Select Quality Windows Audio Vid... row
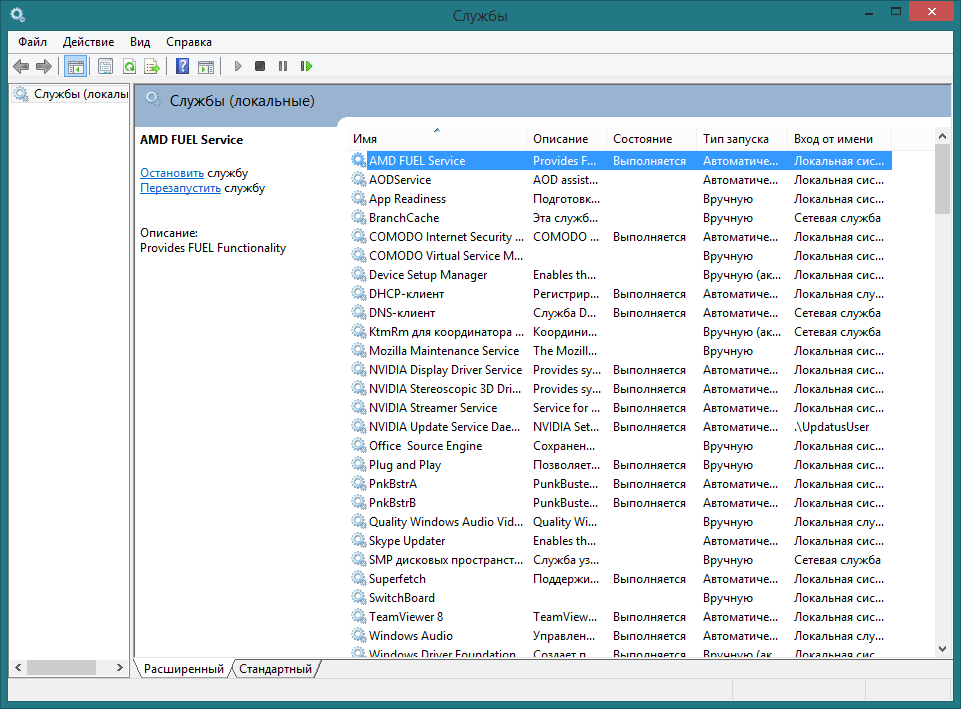 [x=620, y=521]
